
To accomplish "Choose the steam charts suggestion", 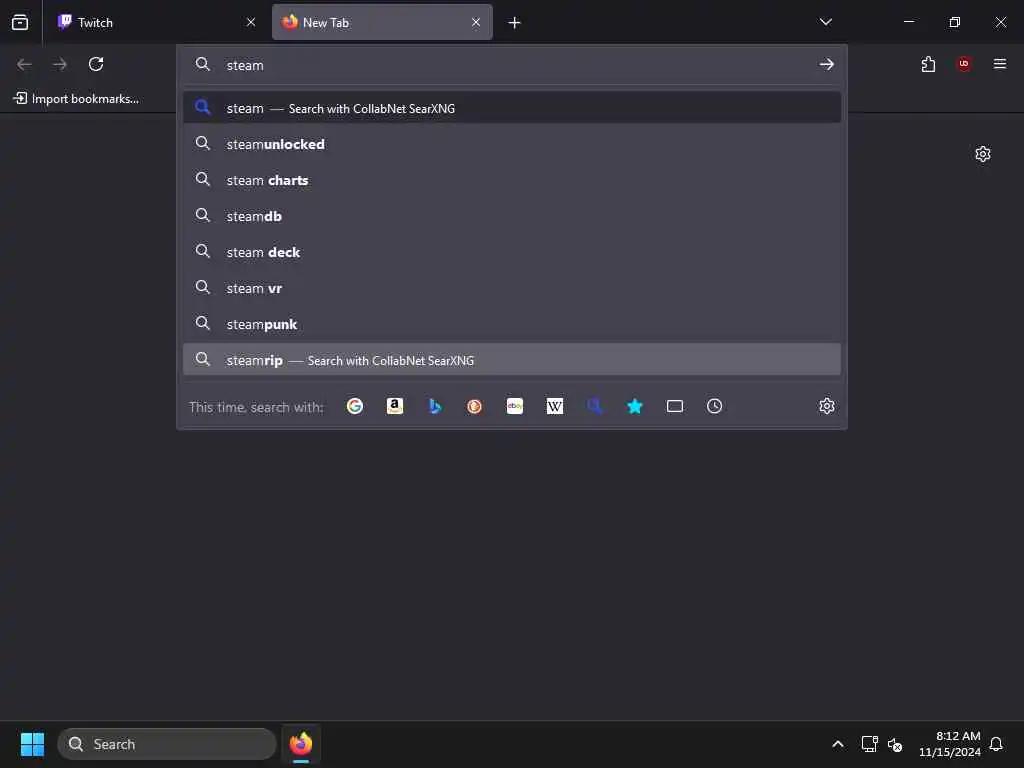I will point(511,180).
